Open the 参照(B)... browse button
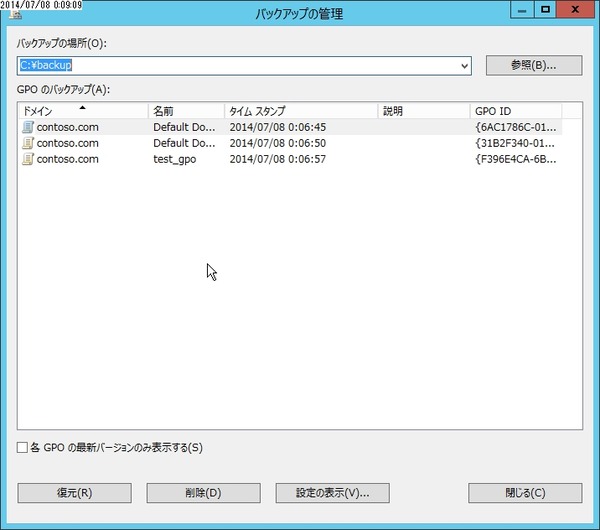Image resolution: width=600 pixels, height=530 pixels. click(534, 65)
